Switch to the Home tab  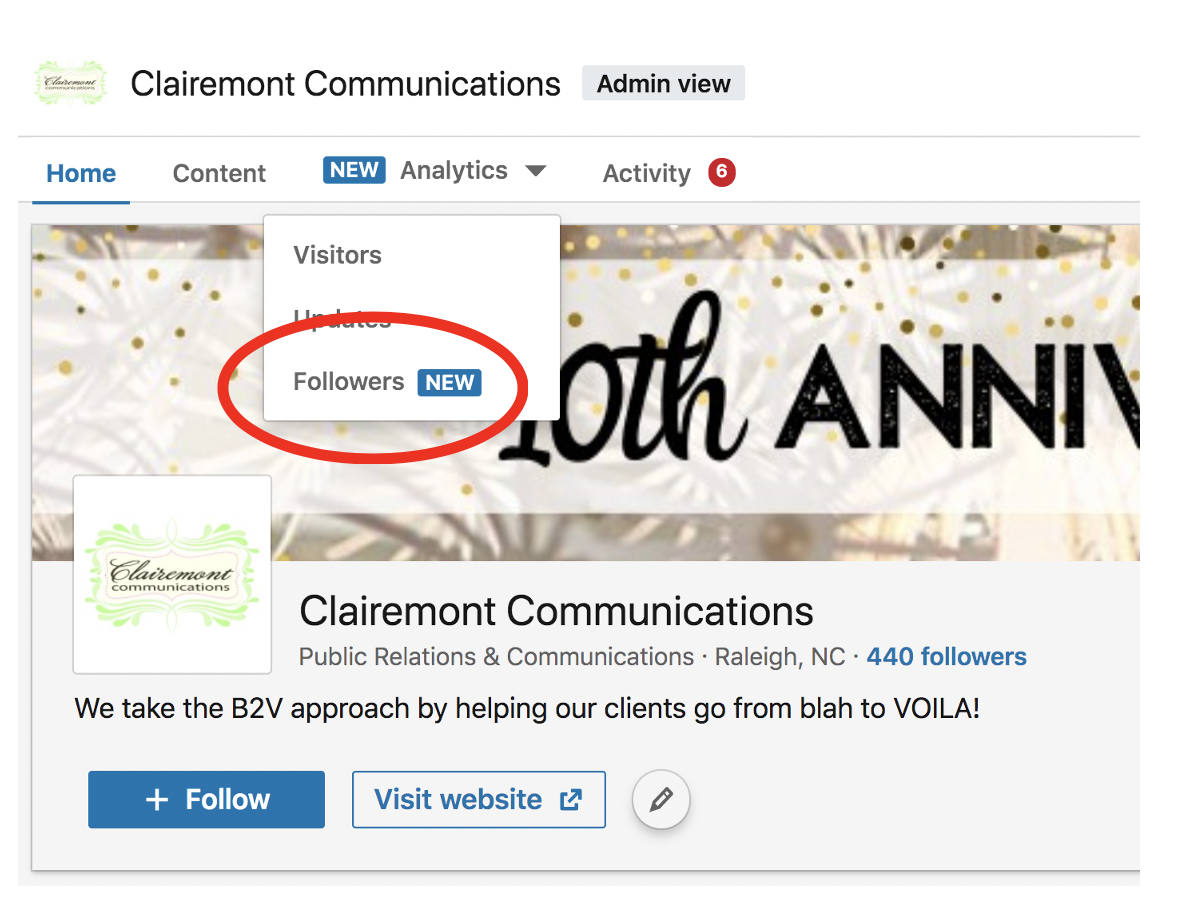(81, 173)
